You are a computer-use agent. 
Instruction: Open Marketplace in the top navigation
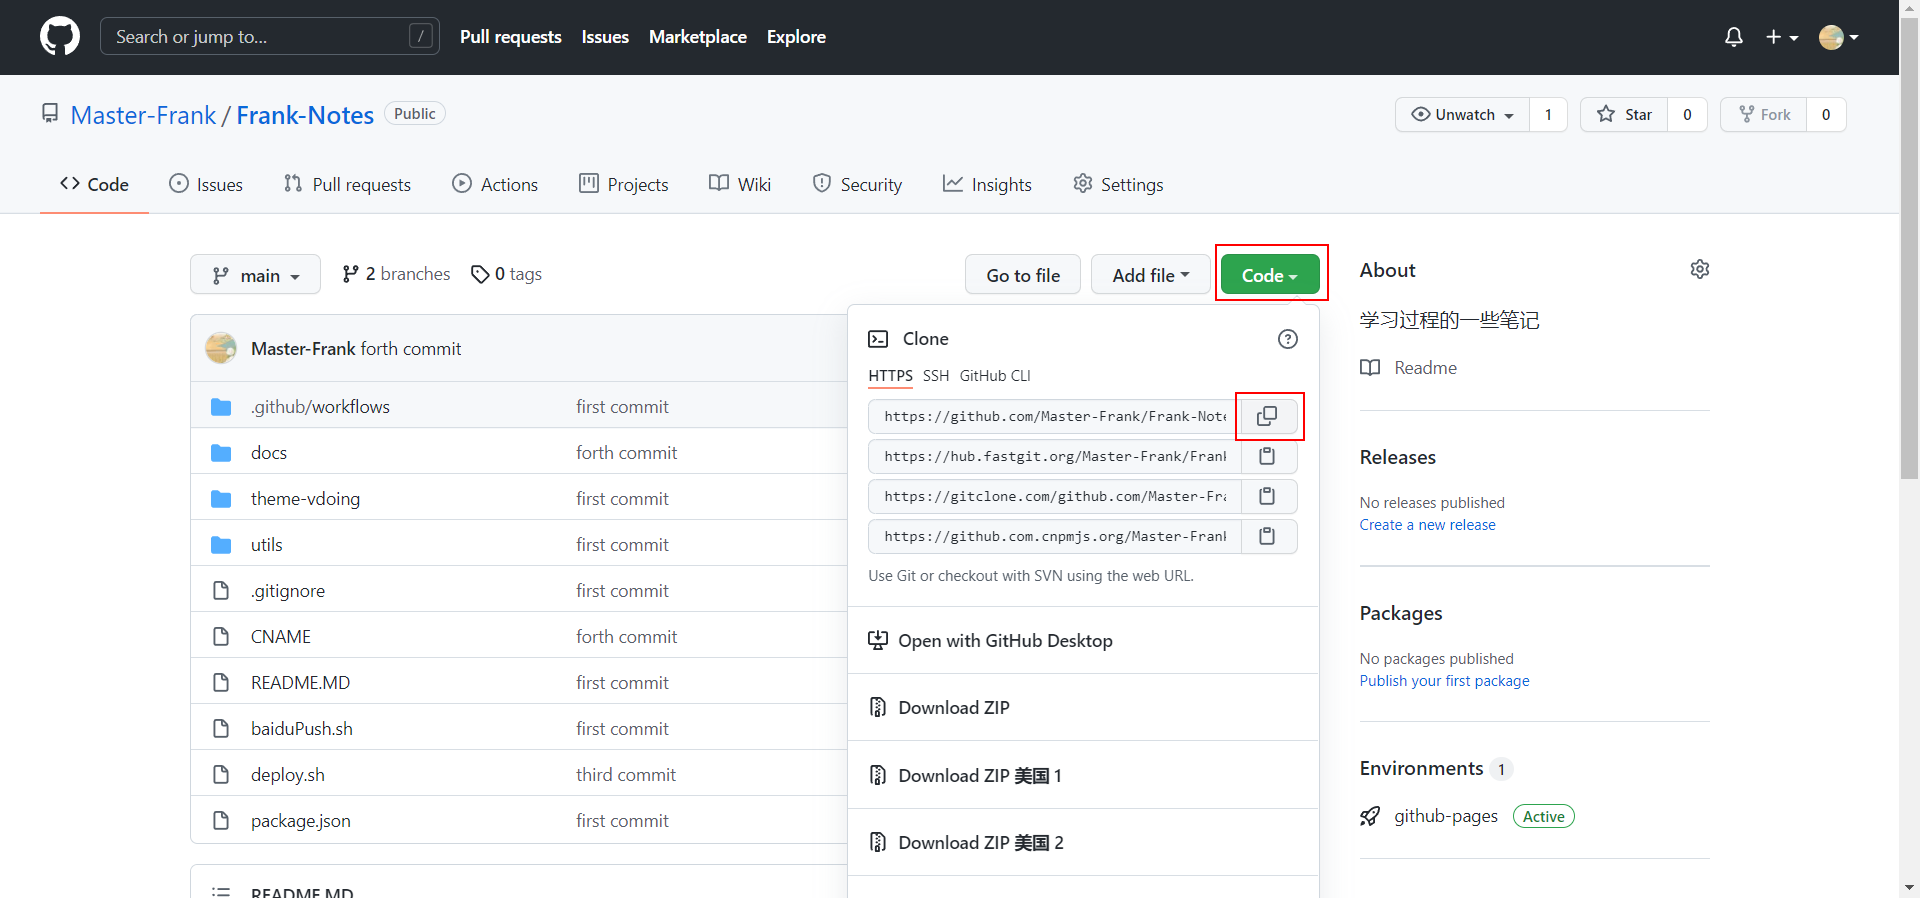698,37
